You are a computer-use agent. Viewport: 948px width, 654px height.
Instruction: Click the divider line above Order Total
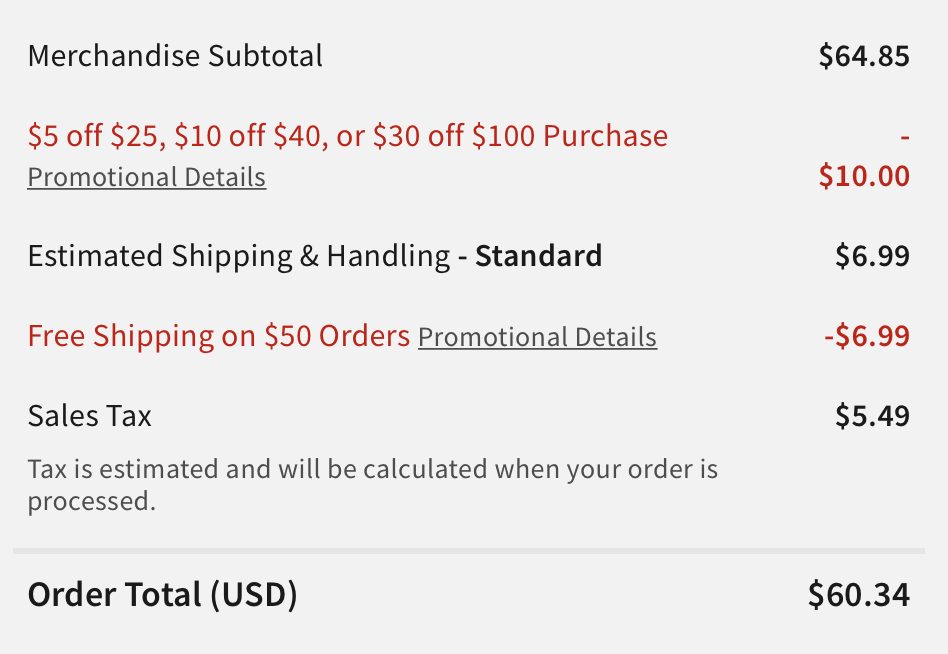[x=469, y=551]
